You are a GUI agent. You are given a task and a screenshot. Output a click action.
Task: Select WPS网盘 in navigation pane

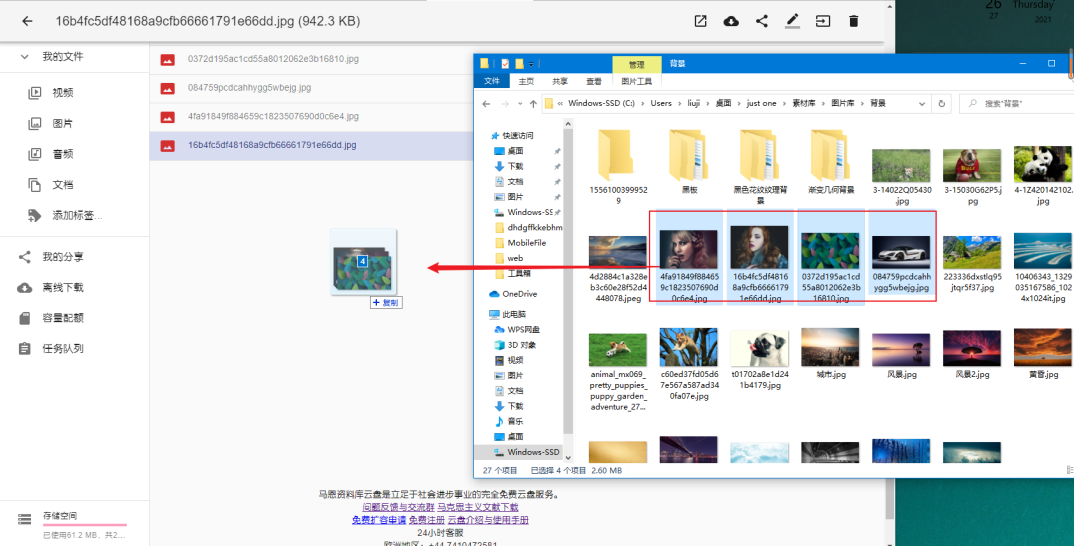(521, 330)
